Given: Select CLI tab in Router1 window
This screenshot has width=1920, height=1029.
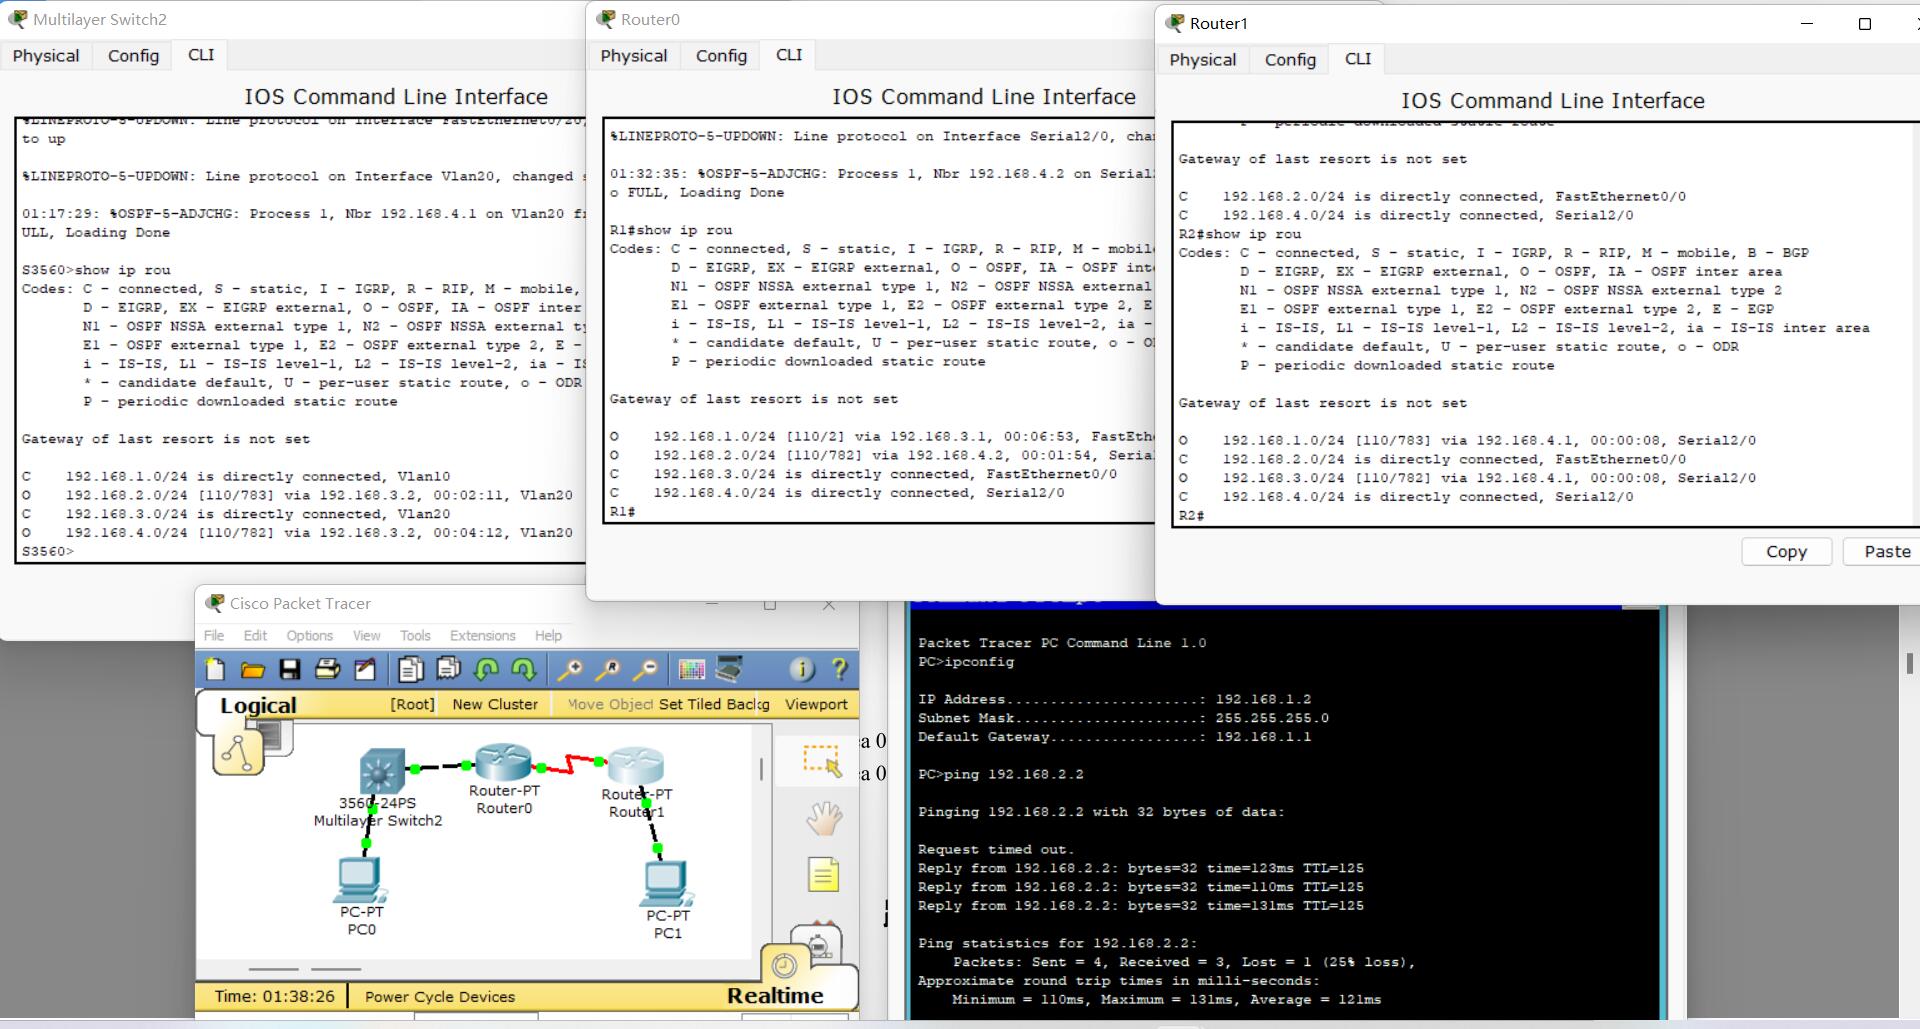Looking at the screenshot, I should (1358, 59).
